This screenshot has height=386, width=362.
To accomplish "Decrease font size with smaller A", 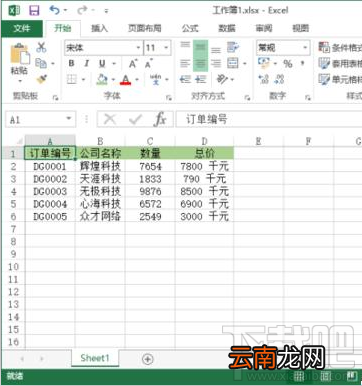I will (x=149, y=63).
